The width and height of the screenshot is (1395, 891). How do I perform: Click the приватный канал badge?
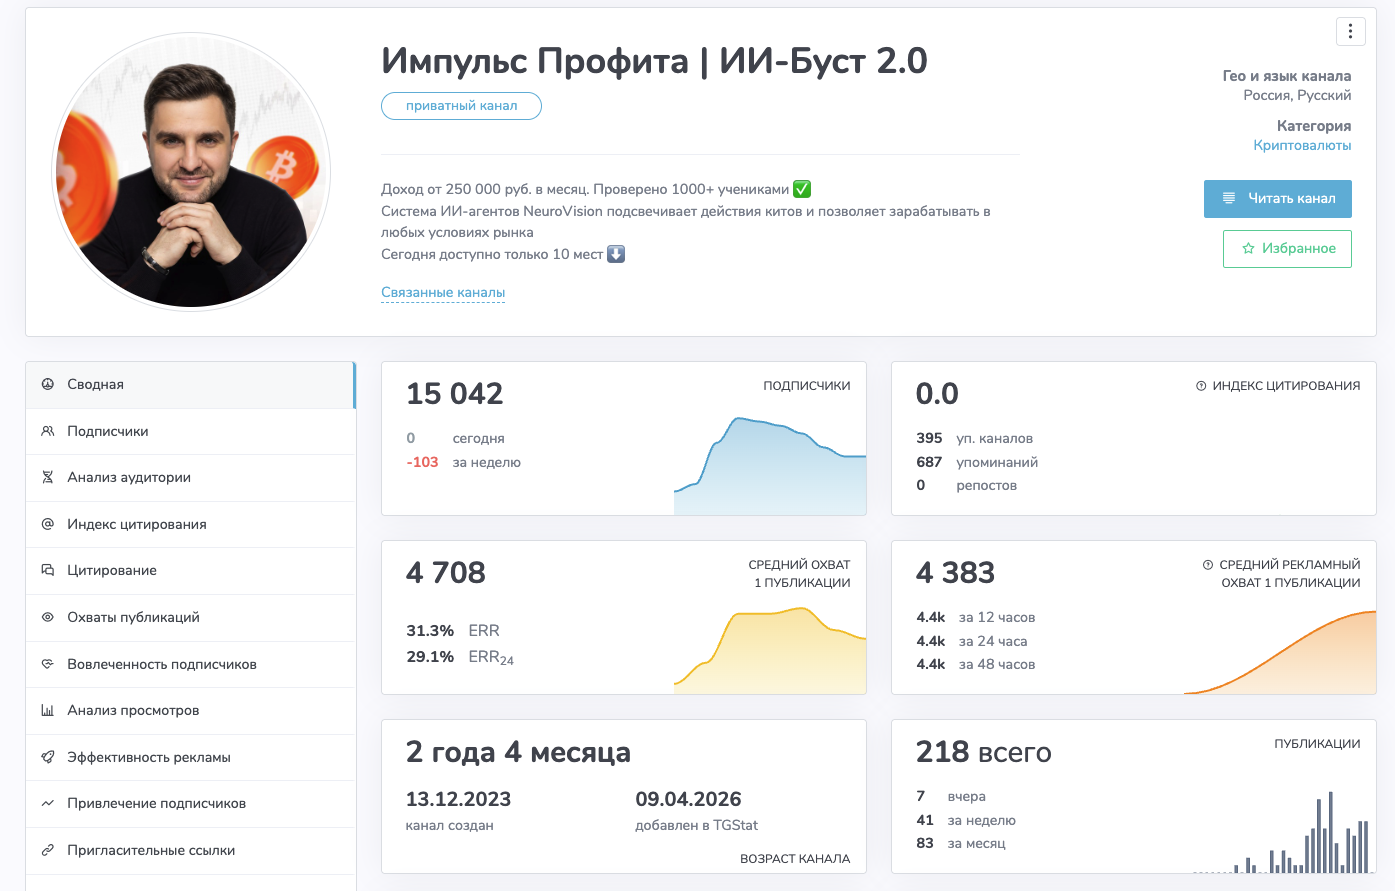tap(461, 106)
